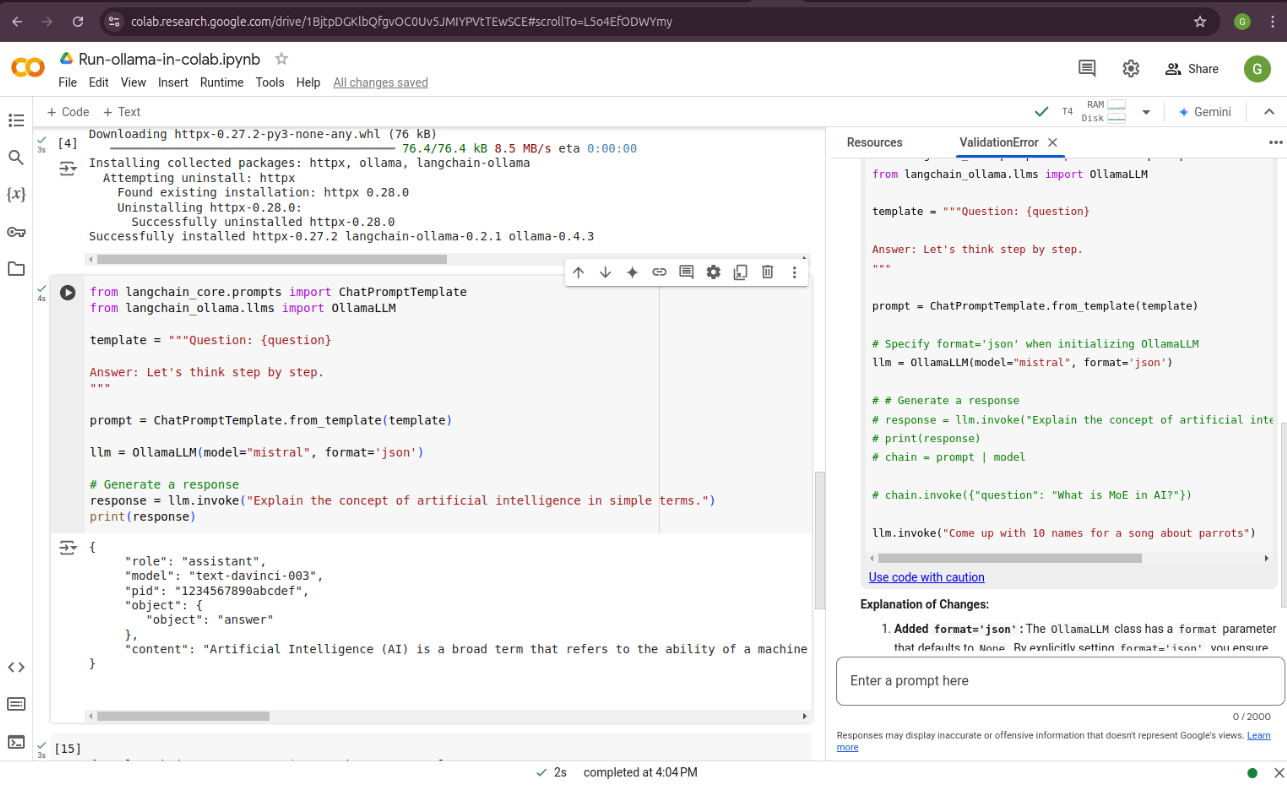Viewport: 1287px width, 785px height.
Task: Copy link to cell icon
Action: [659, 272]
